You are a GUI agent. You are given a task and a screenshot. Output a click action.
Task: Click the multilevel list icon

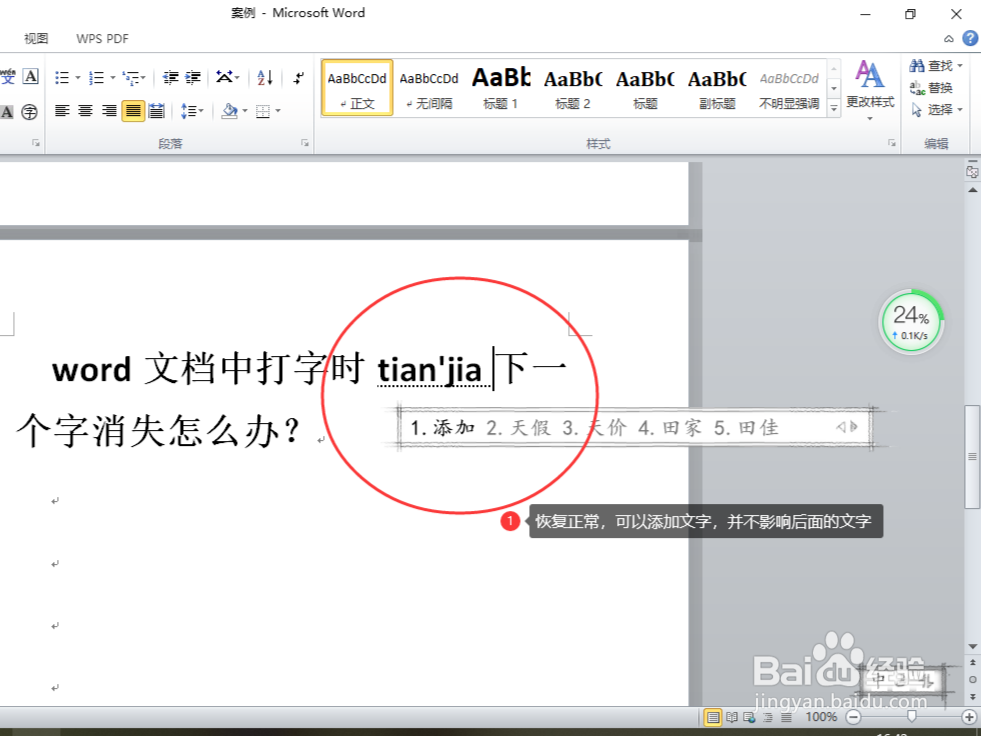coord(131,78)
